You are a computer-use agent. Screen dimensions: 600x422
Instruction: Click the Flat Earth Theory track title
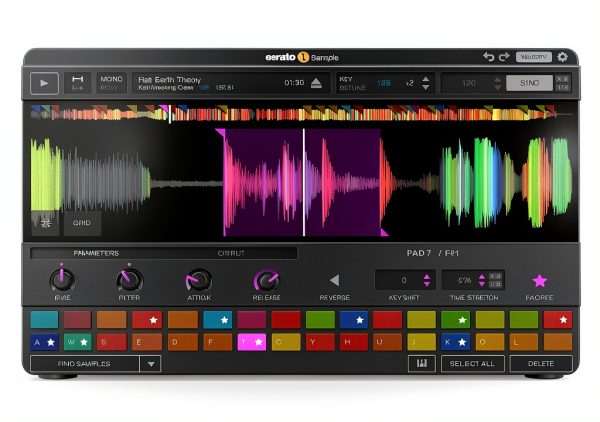click(x=170, y=80)
